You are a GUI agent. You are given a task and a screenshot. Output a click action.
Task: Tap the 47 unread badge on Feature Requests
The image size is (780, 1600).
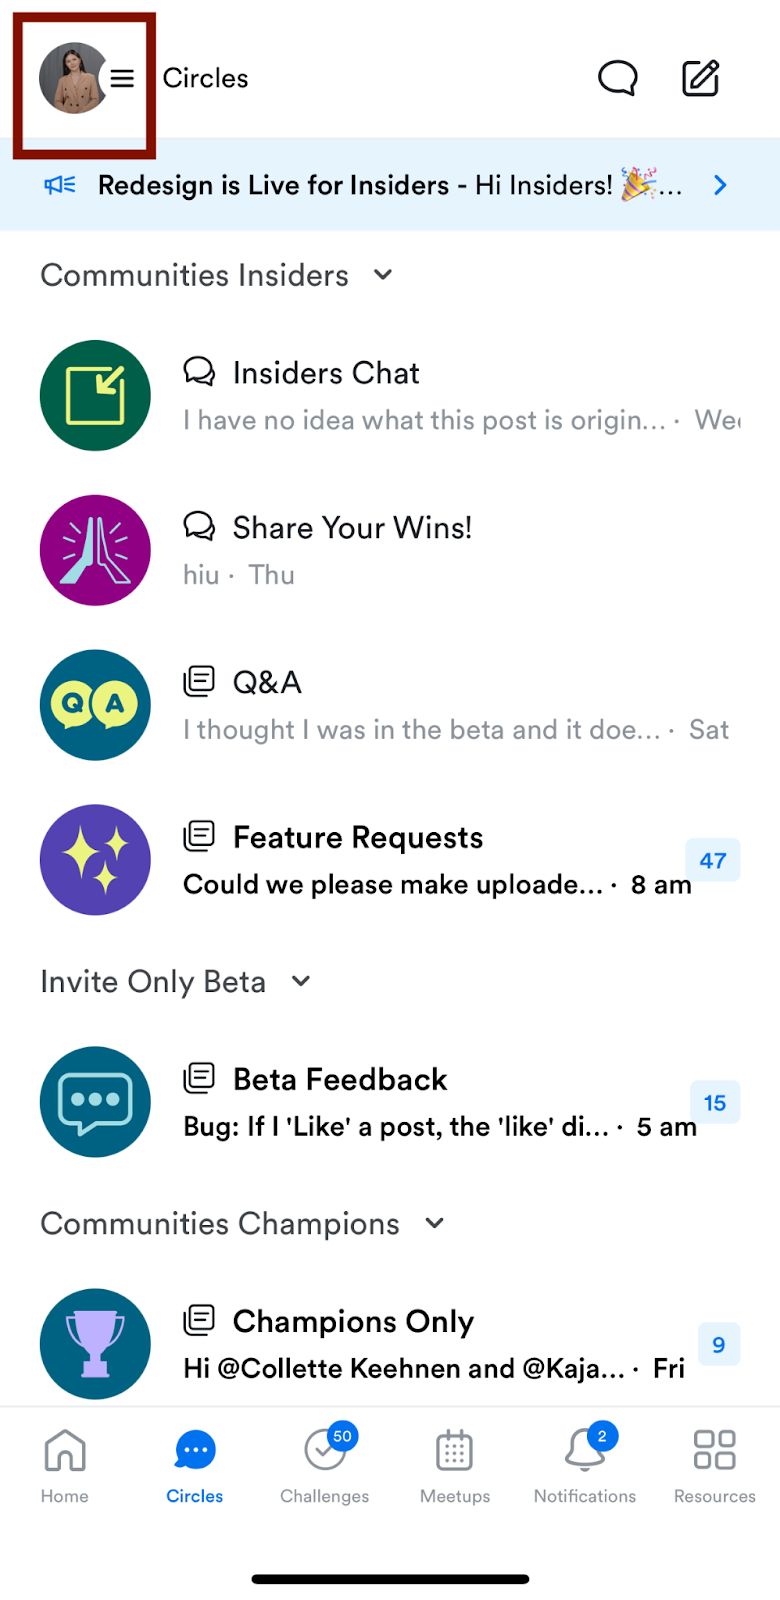coord(713,860)
